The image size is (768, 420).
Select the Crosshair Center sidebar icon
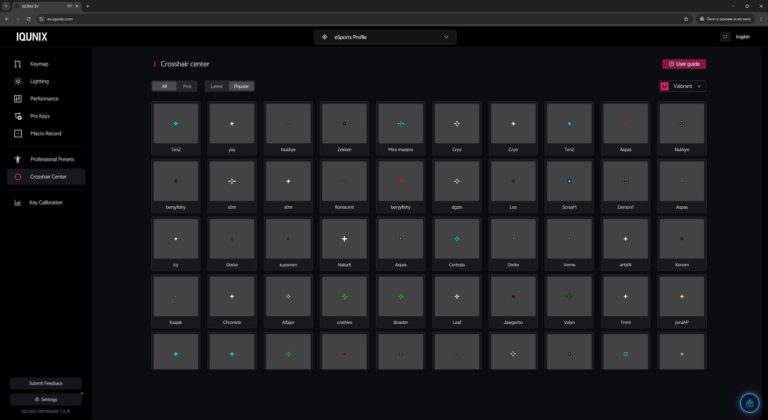(x=18, y=176)
